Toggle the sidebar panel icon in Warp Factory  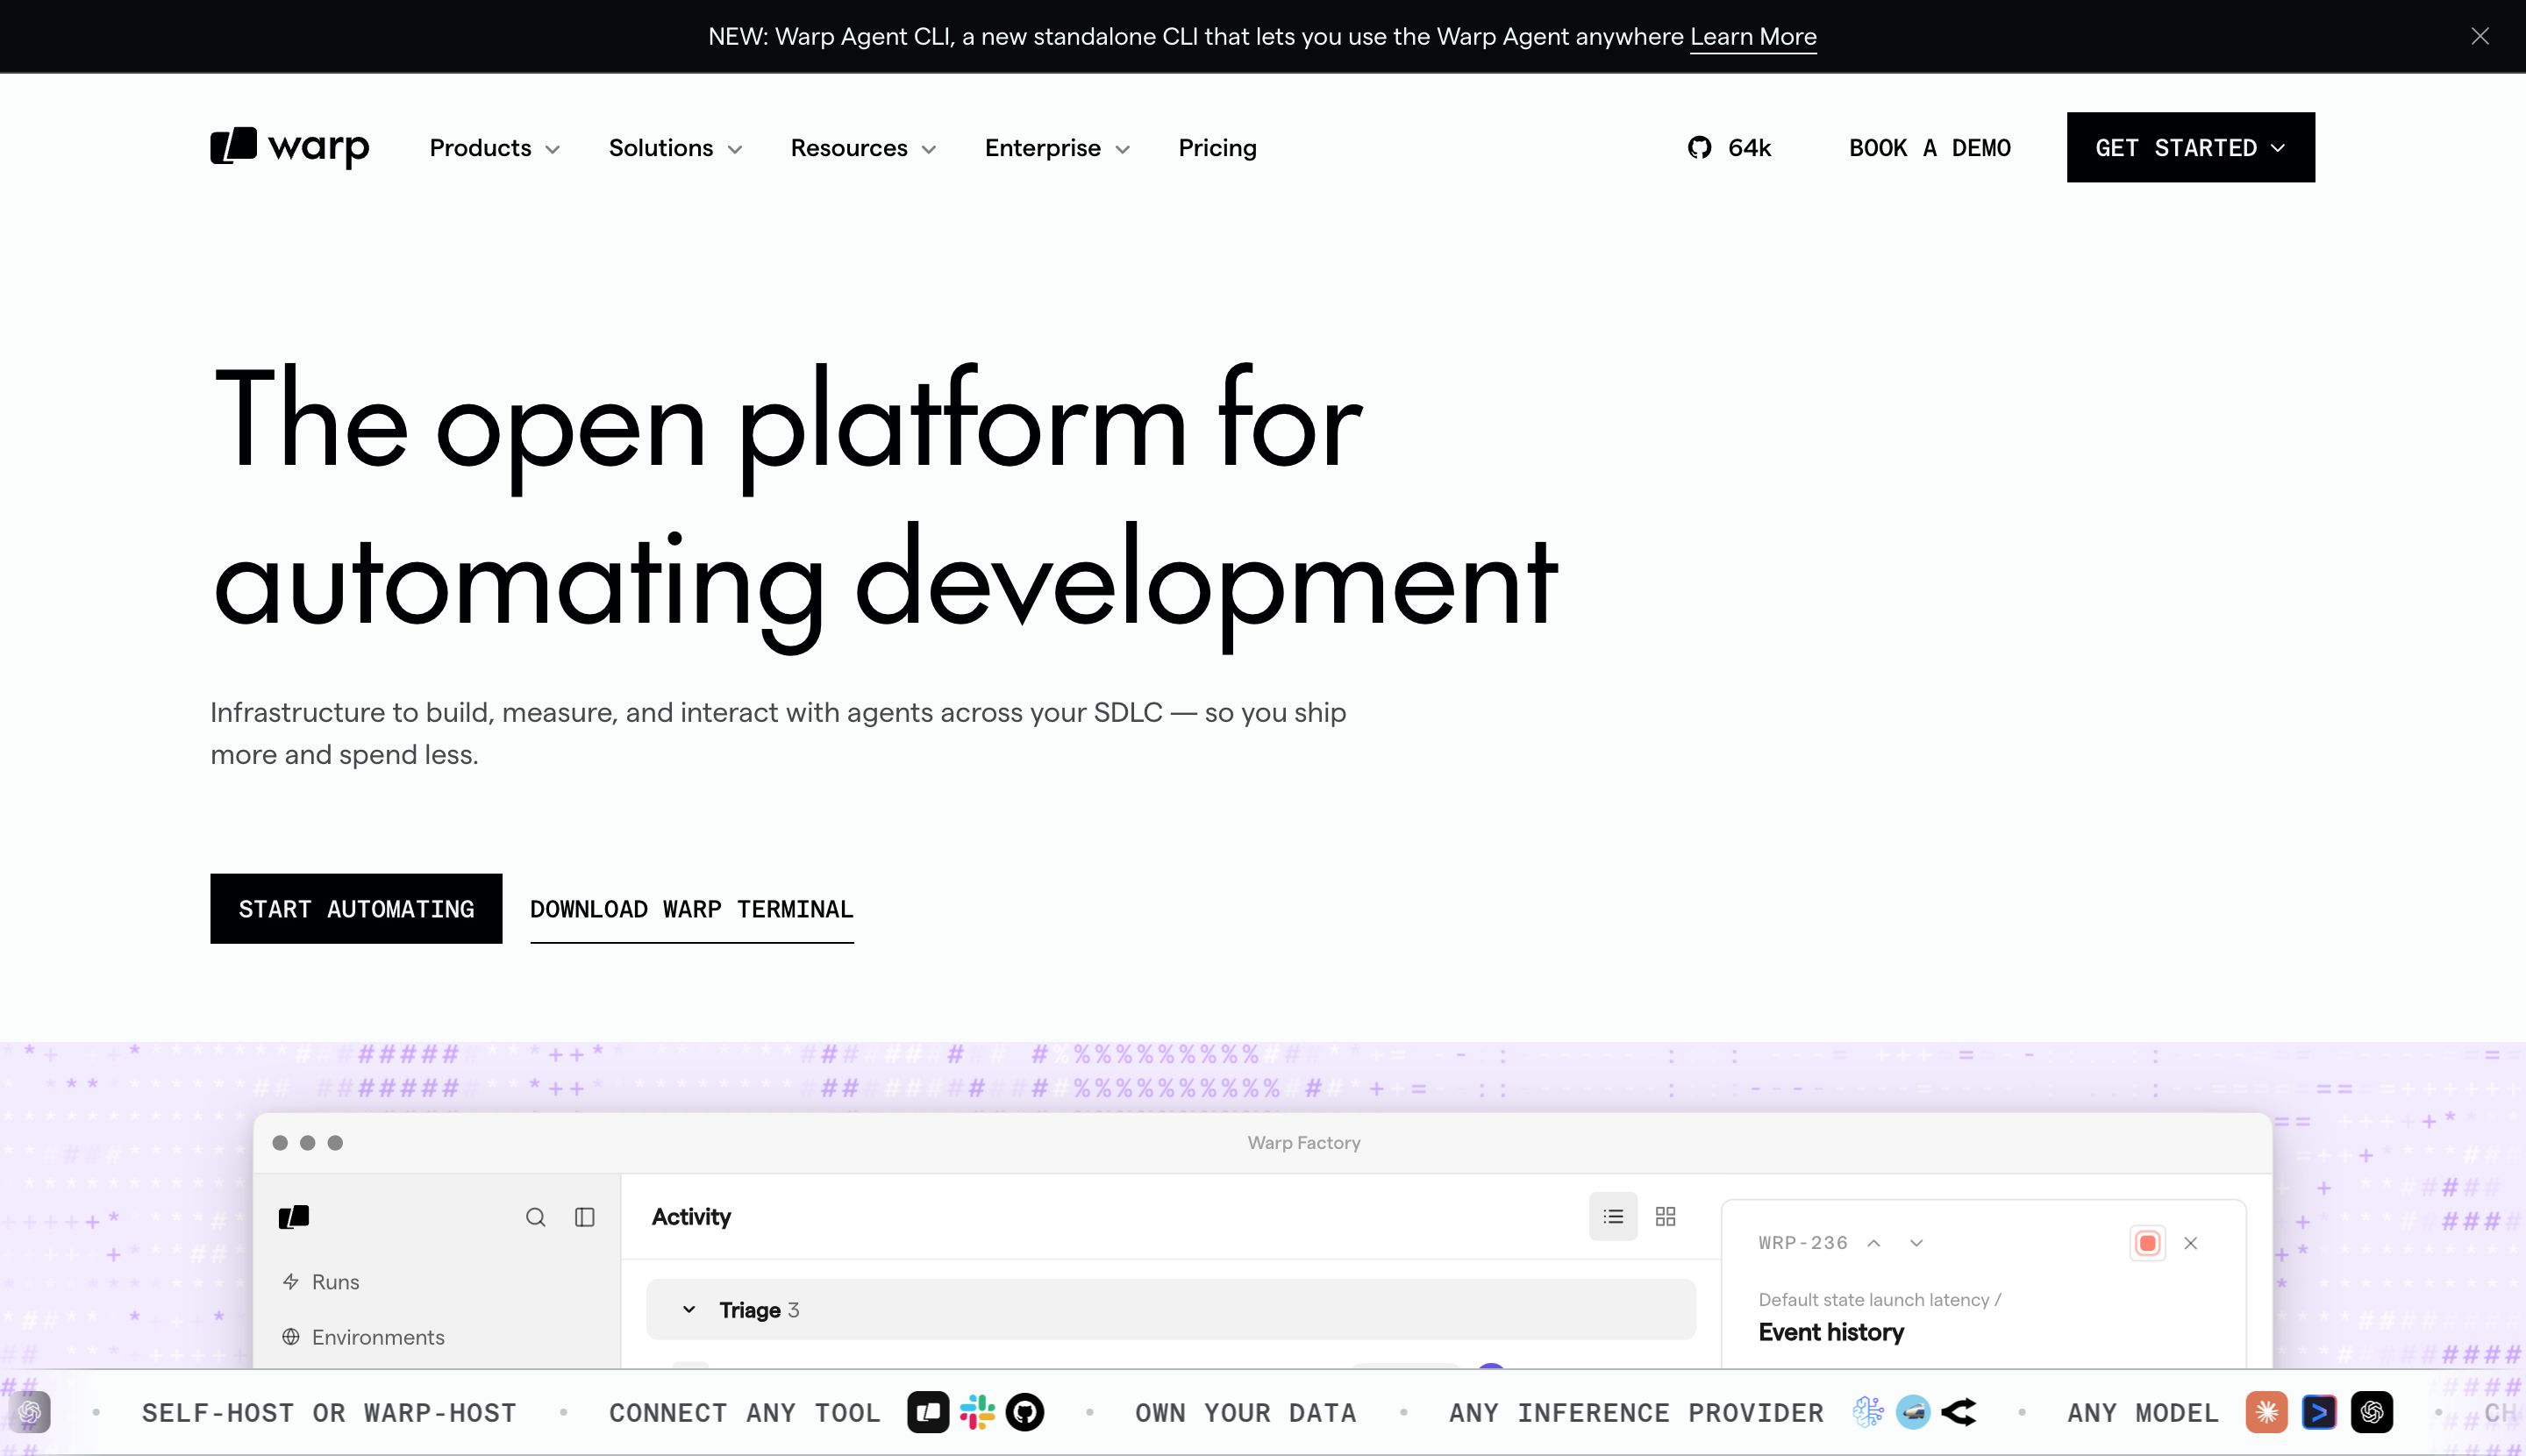(585, 1217)
